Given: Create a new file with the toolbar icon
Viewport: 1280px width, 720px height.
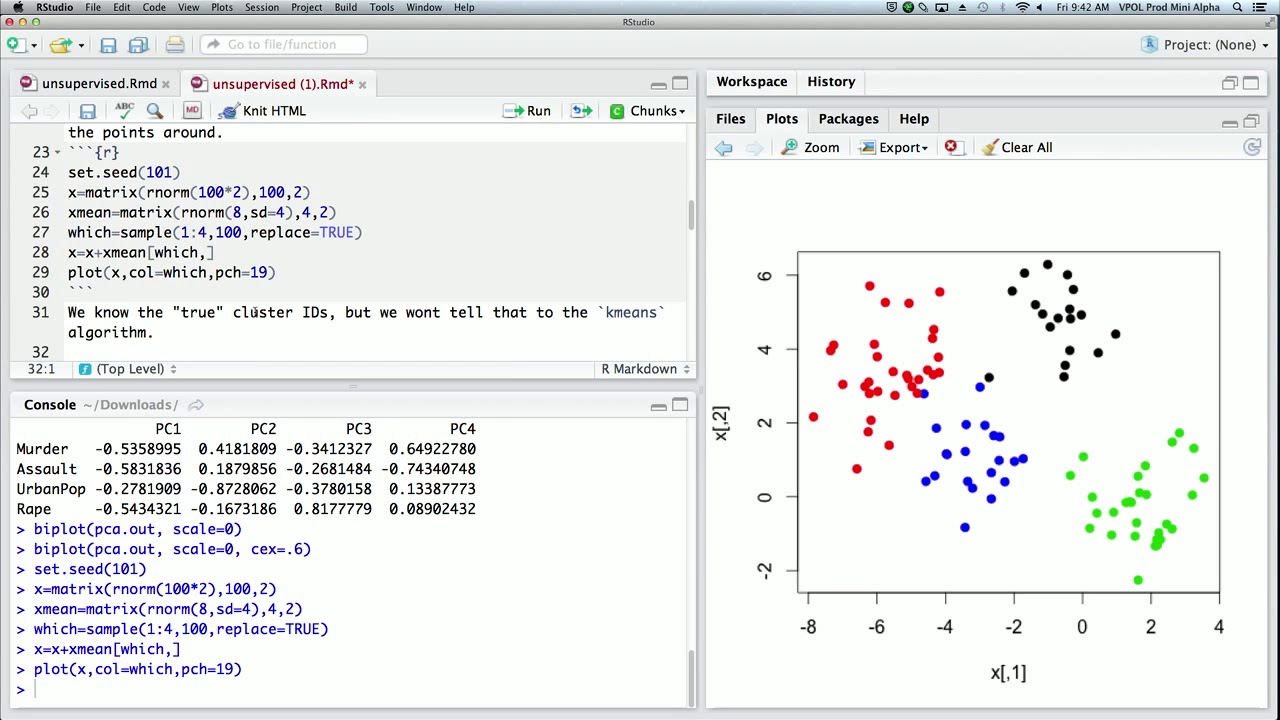Looking at the screenshot, I should point(14,45).
